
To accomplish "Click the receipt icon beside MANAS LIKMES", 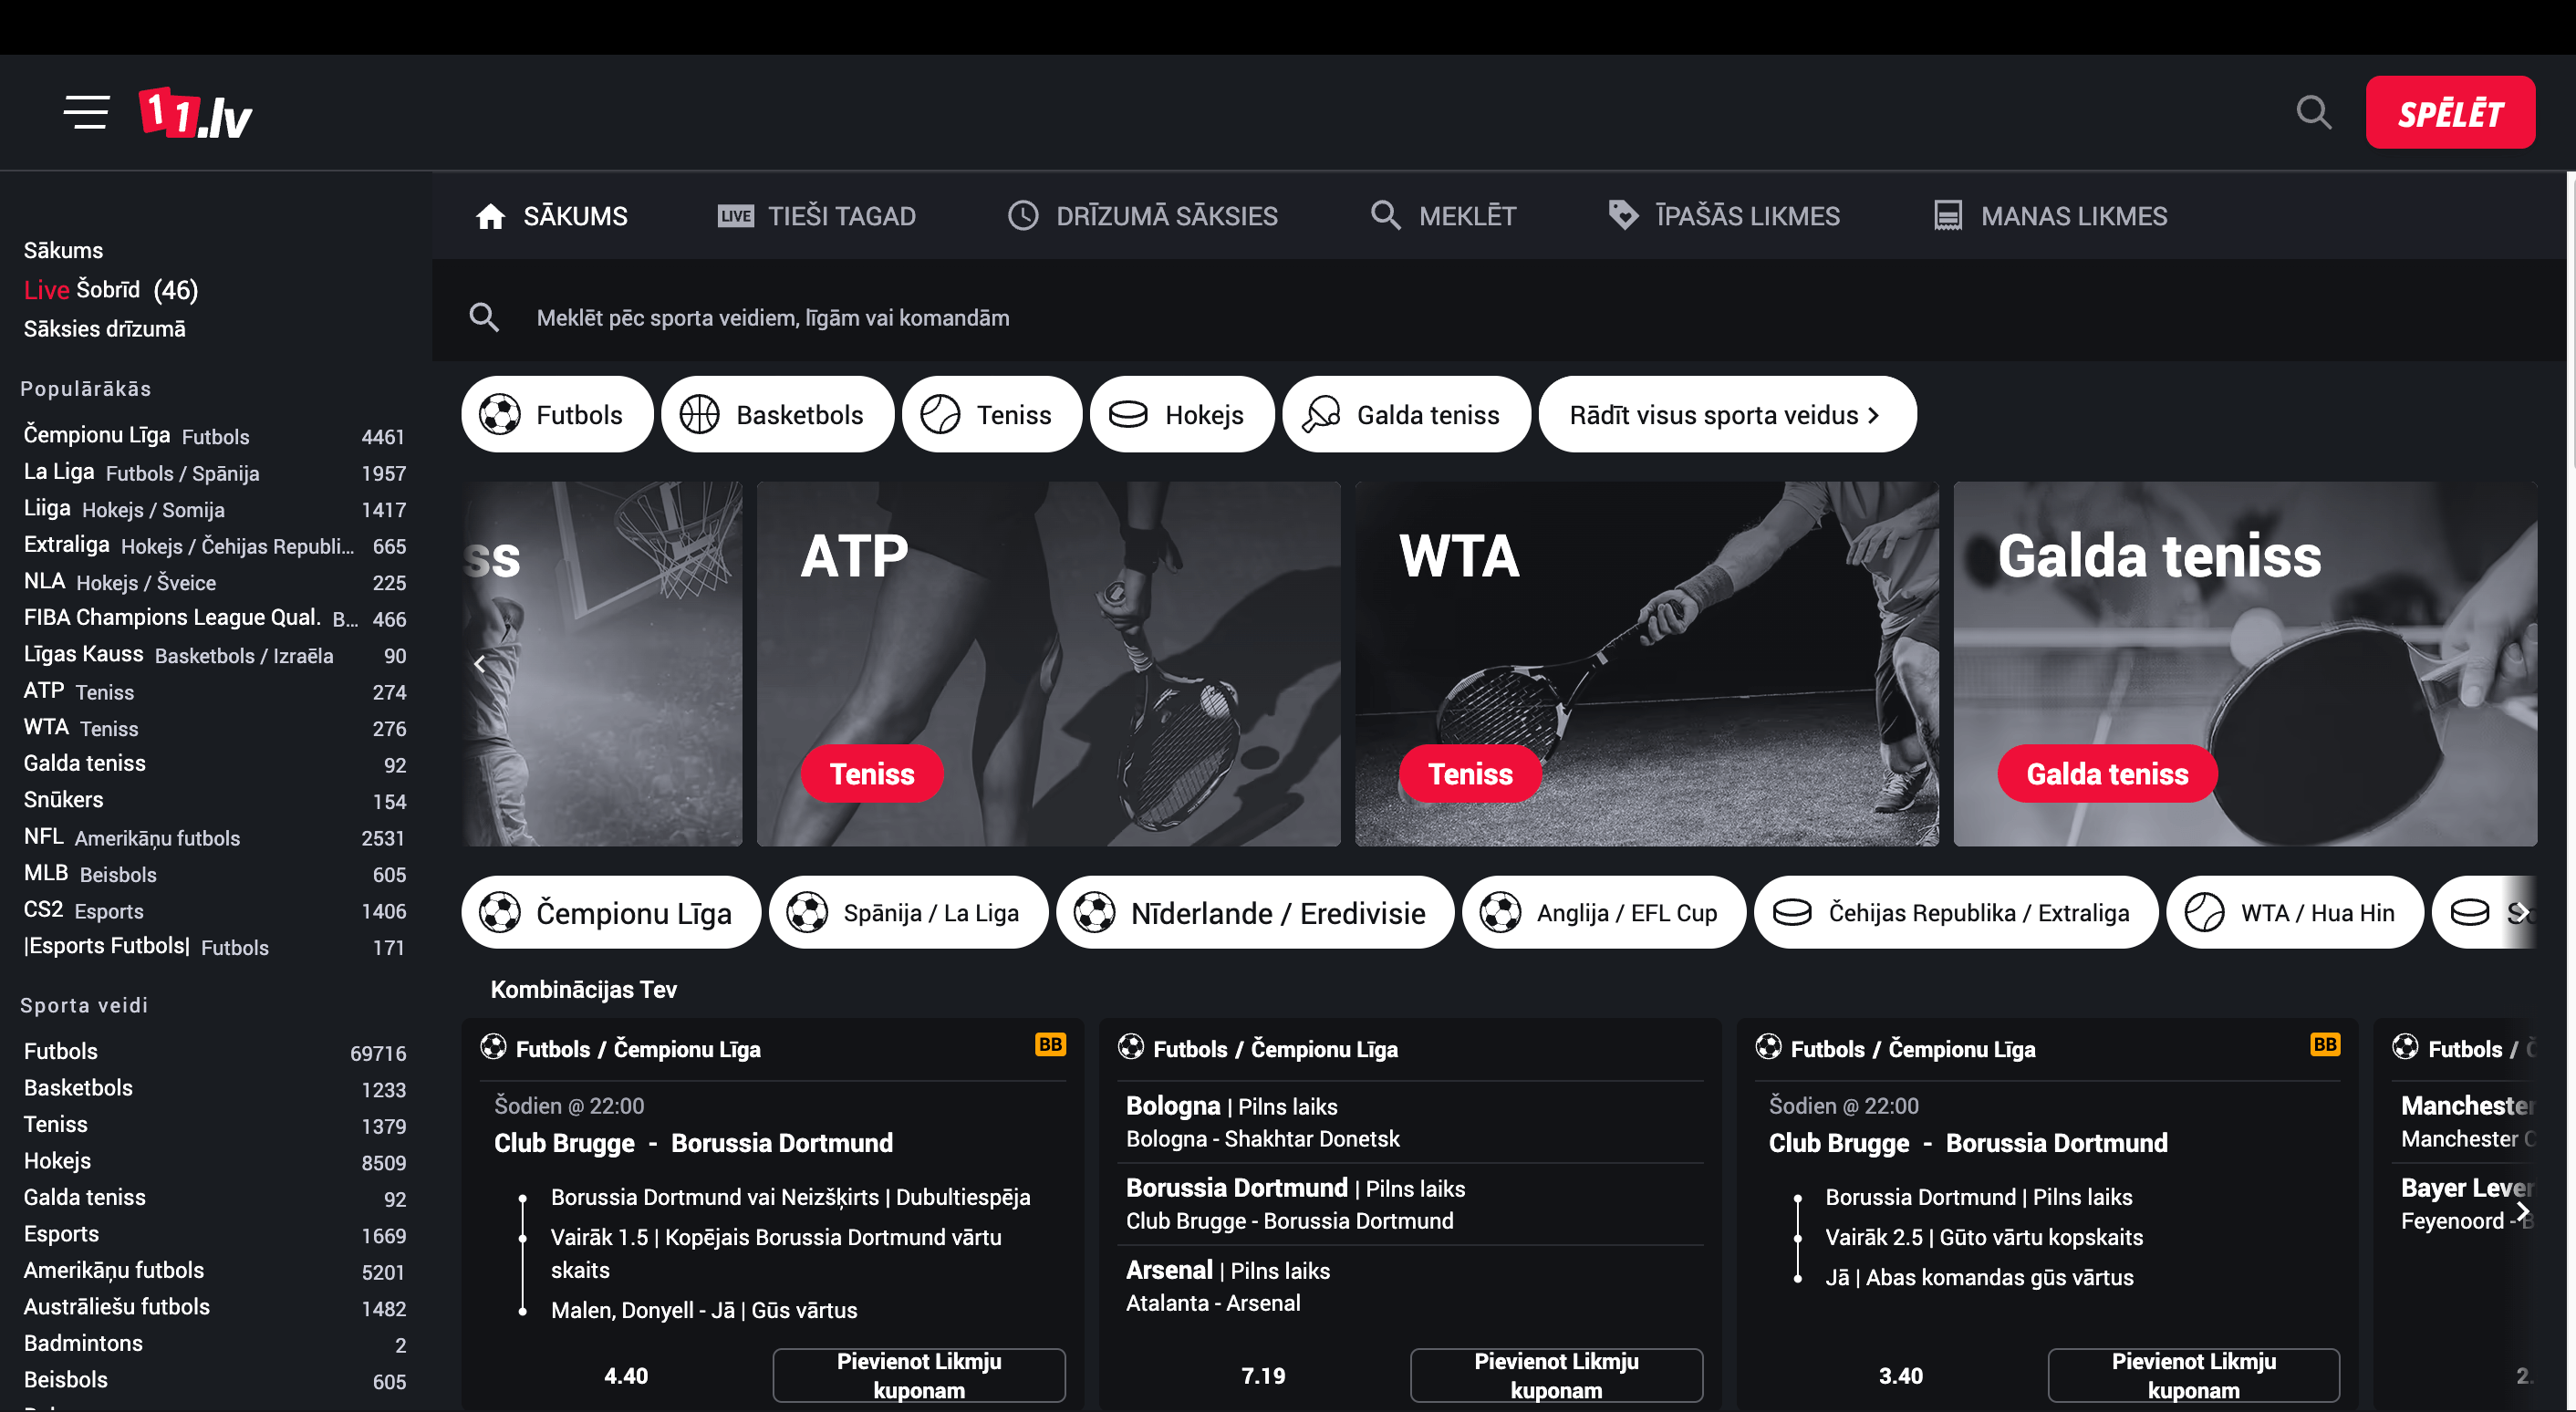I will [1947, 216].
